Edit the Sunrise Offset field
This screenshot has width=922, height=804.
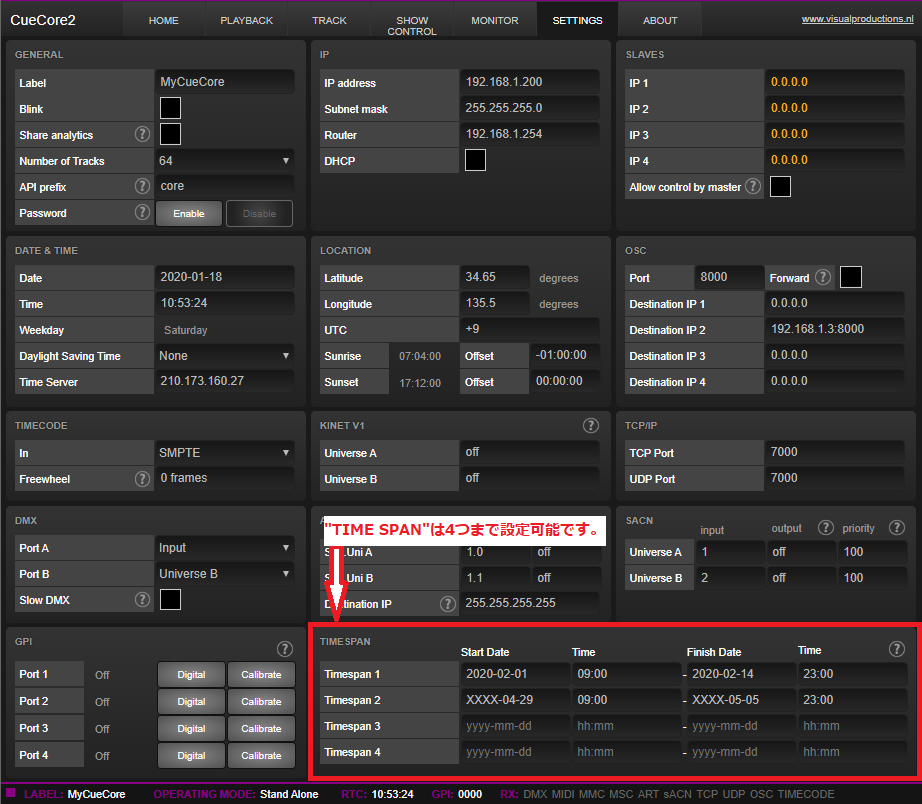tap(565, 355)
